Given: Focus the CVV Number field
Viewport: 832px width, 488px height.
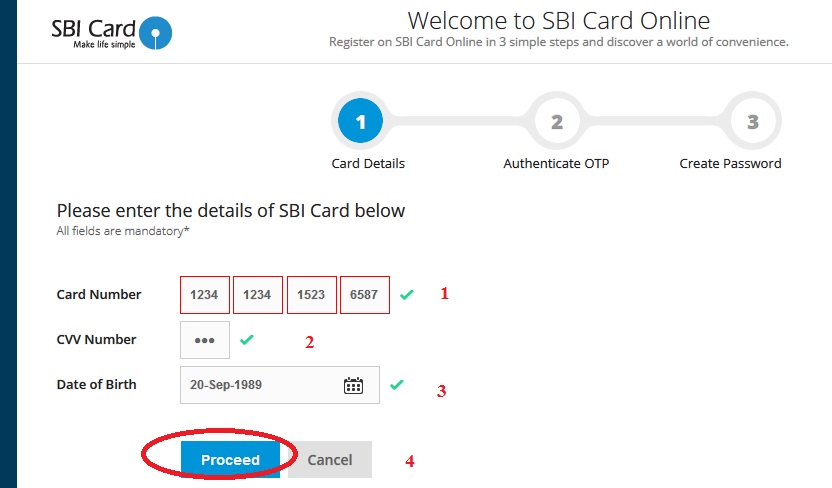Looking at the screenshot, I should click(205, 340).
